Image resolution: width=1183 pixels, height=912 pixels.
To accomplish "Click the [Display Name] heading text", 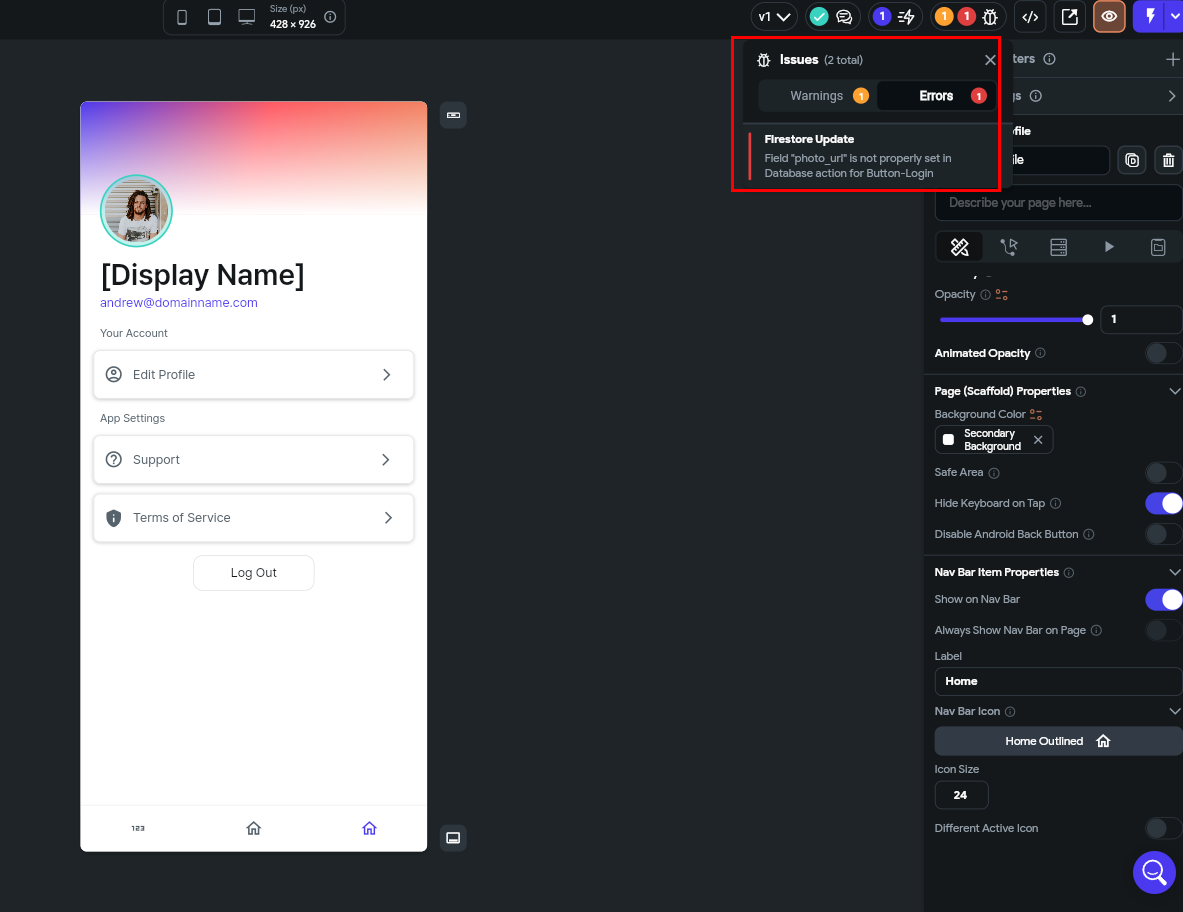I will 203,275.
